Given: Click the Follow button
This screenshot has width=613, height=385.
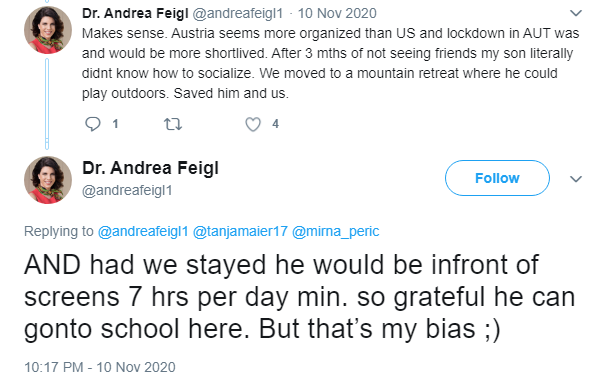Looking at the screenshot, I should click(497, 178).
